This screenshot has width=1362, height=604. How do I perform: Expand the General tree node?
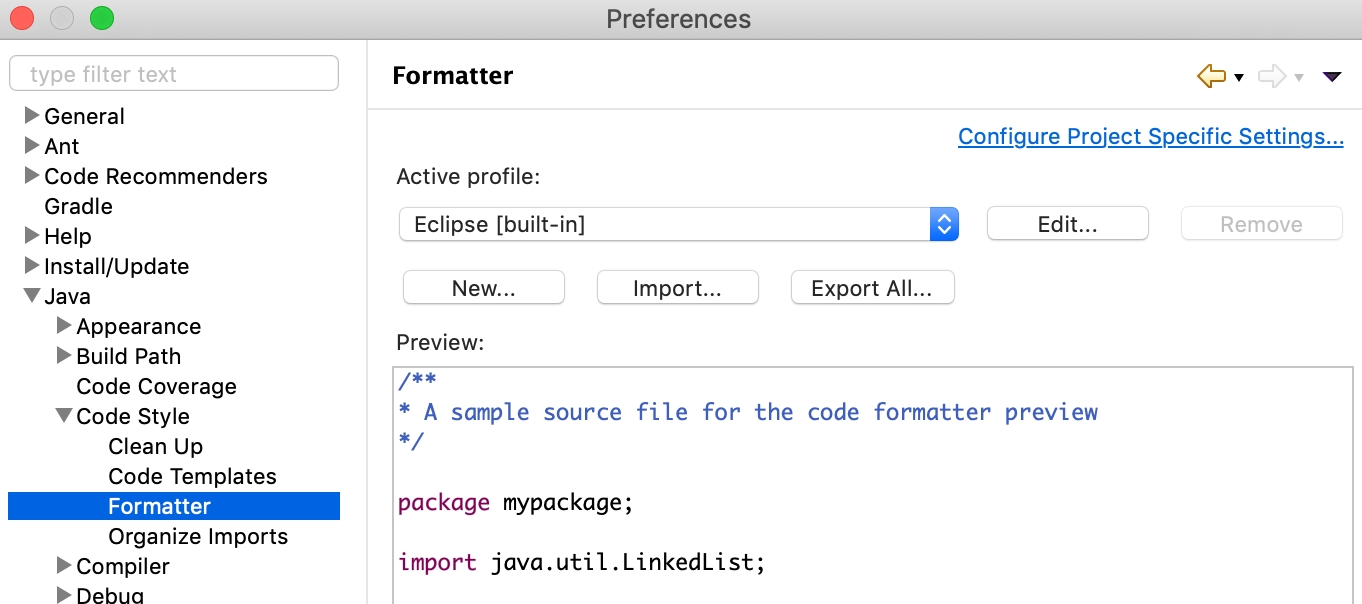coord(32,116)
